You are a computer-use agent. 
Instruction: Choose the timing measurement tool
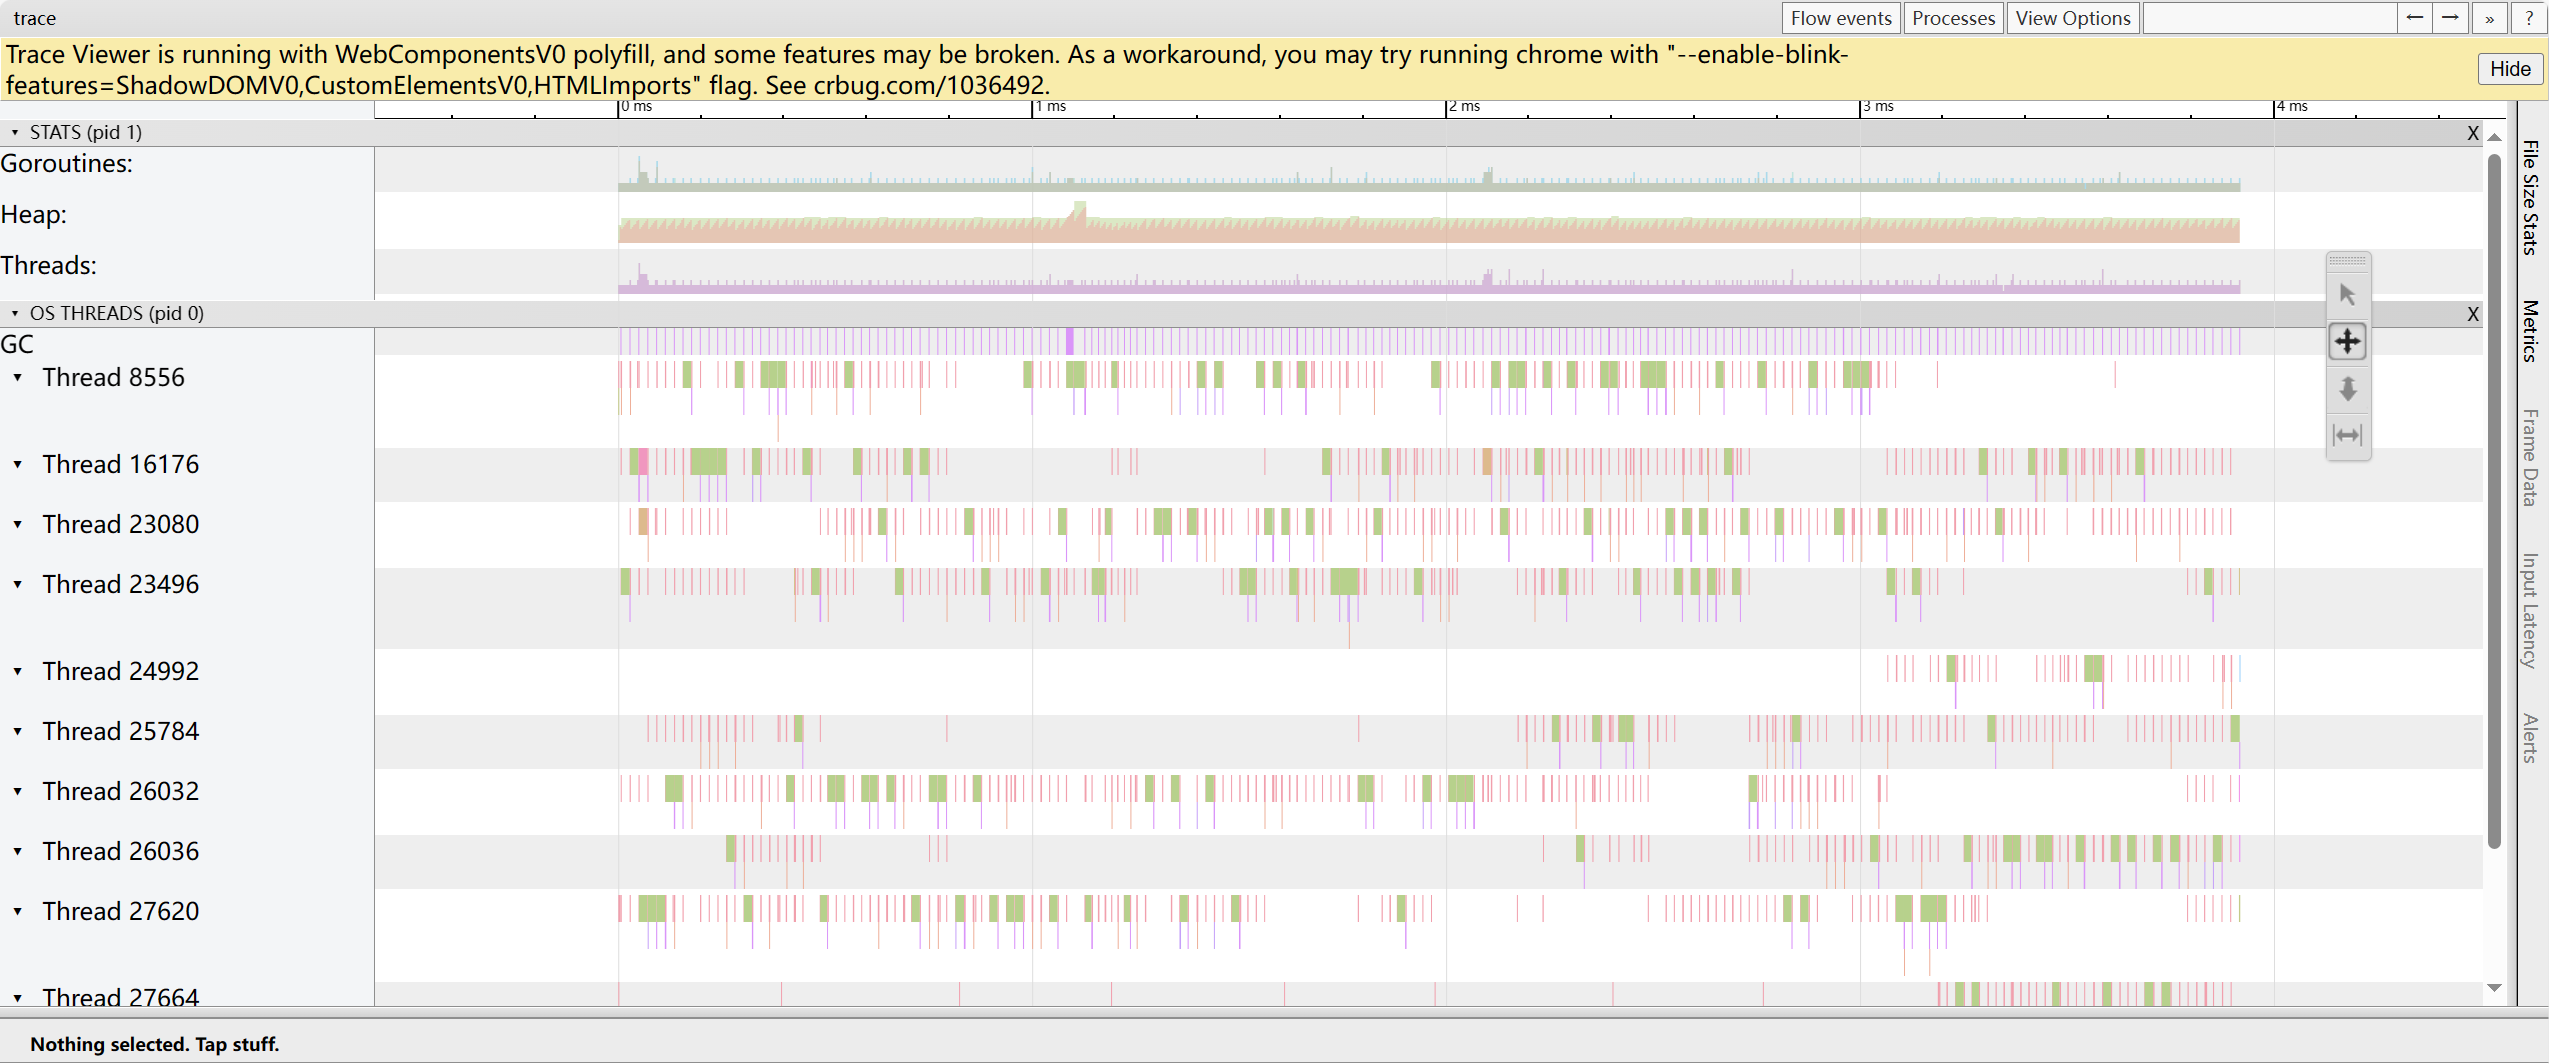(2347, 435)
